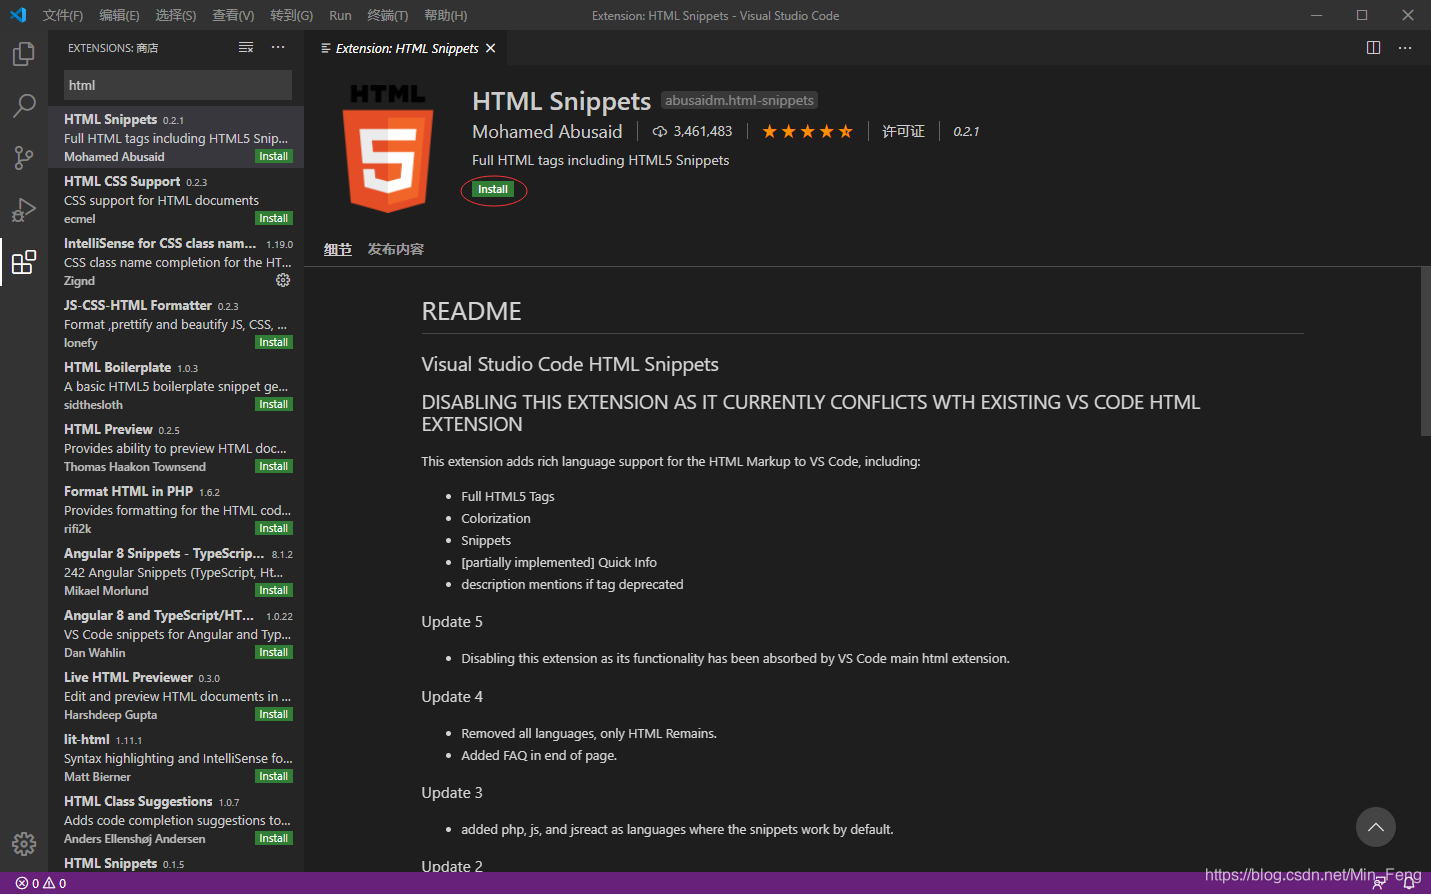The width and height of the screenshot is (1431, 894).
Task: Open the Source Control view
Action: tap(24, 157)
